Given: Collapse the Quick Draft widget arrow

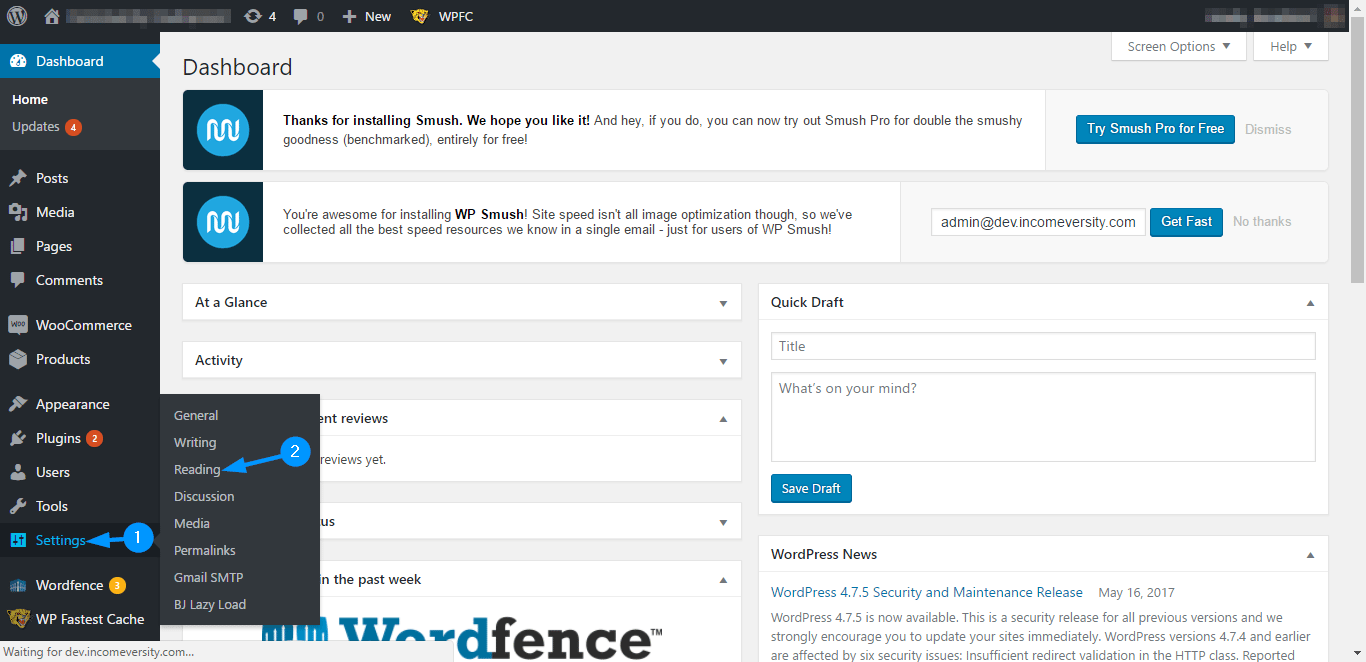Looking at the screenshot, I should pyautogui.click(x=1311, y=303).
